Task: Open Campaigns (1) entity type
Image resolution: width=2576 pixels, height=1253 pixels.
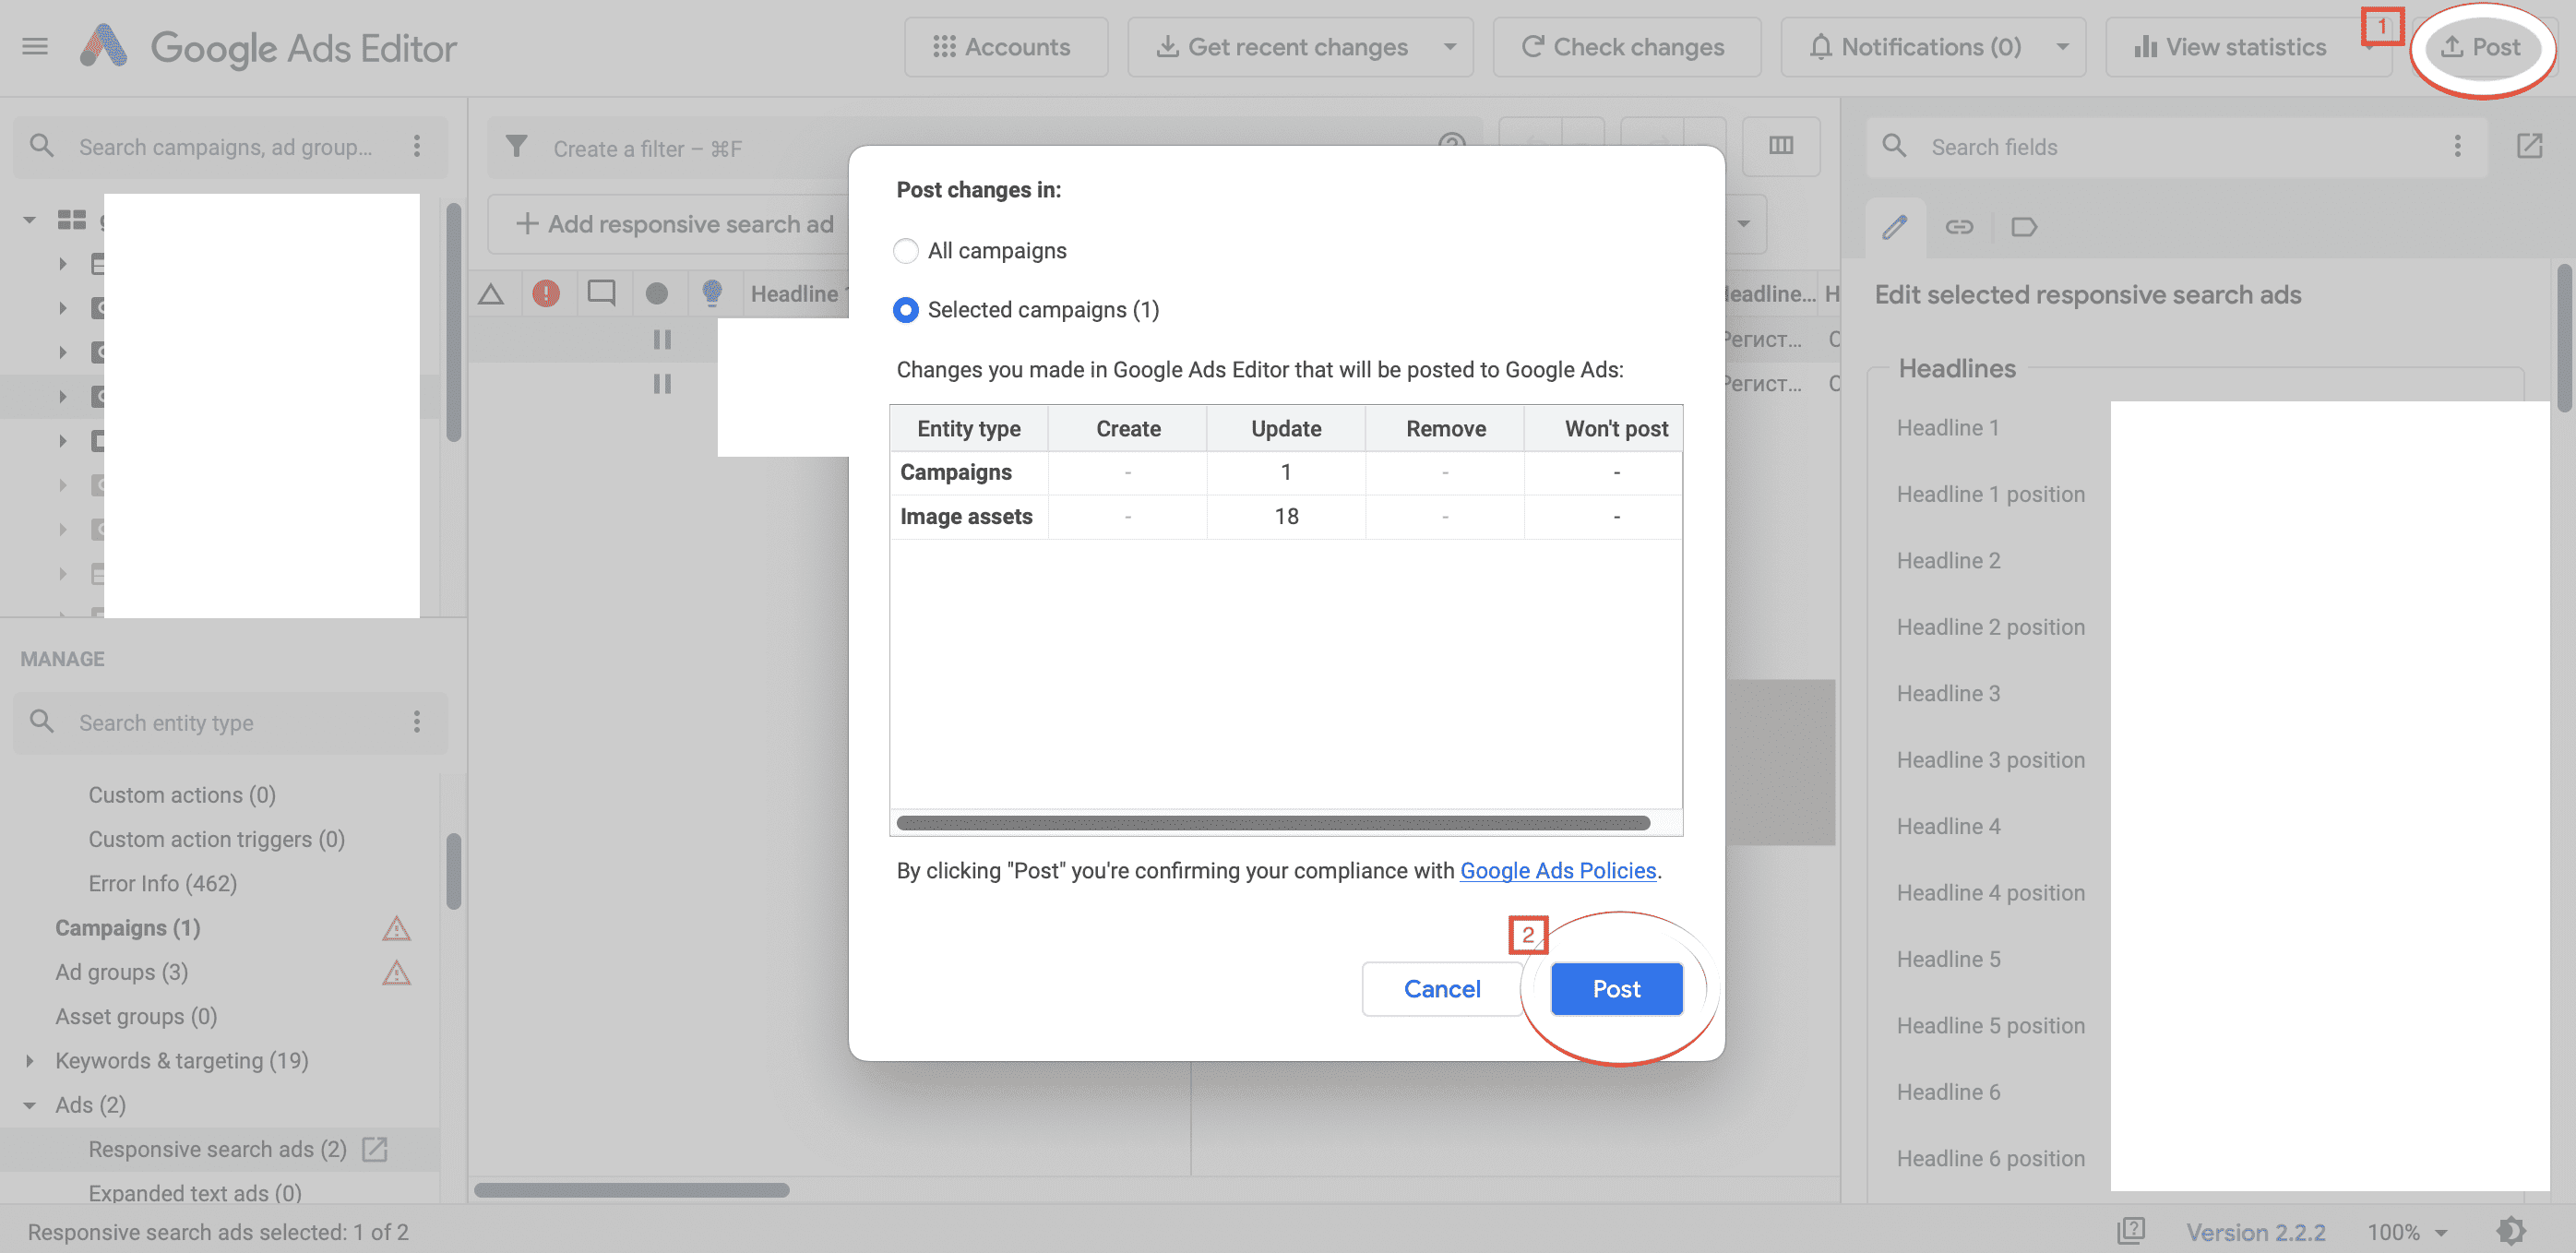Action: (x=127, y=928)
